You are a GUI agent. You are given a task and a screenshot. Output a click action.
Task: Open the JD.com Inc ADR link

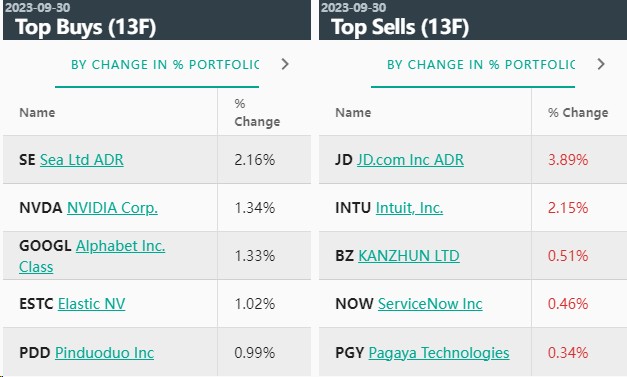[410, 160]
